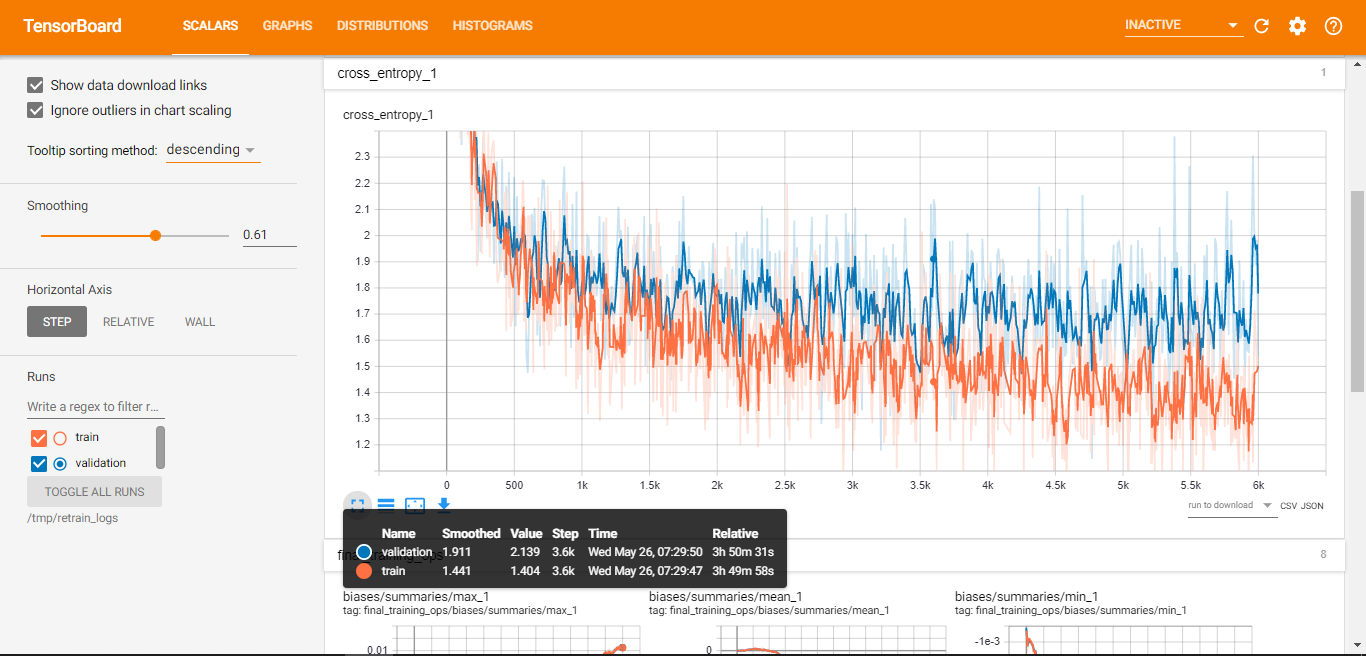Click the smoothing value 0.61 field

[x=269, y=235]
